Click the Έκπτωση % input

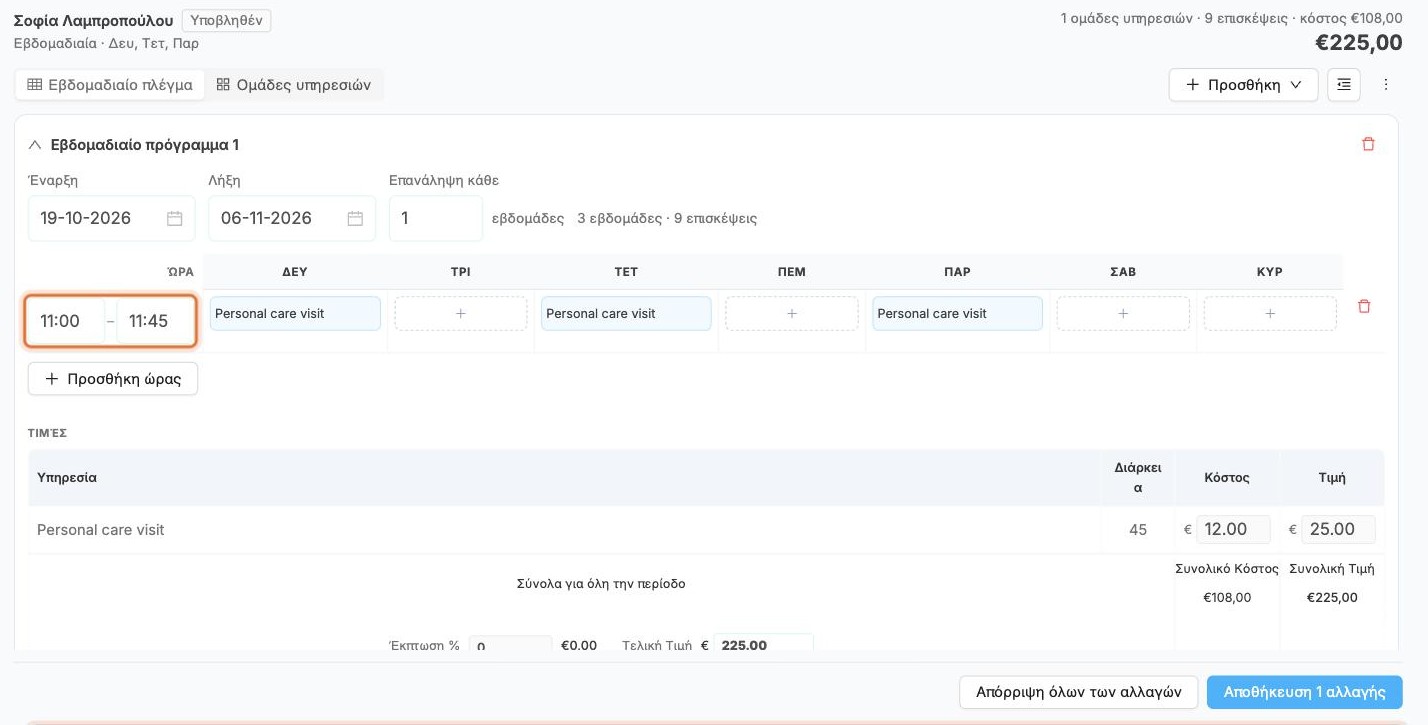pyautogui.click(x=510, y=644)
